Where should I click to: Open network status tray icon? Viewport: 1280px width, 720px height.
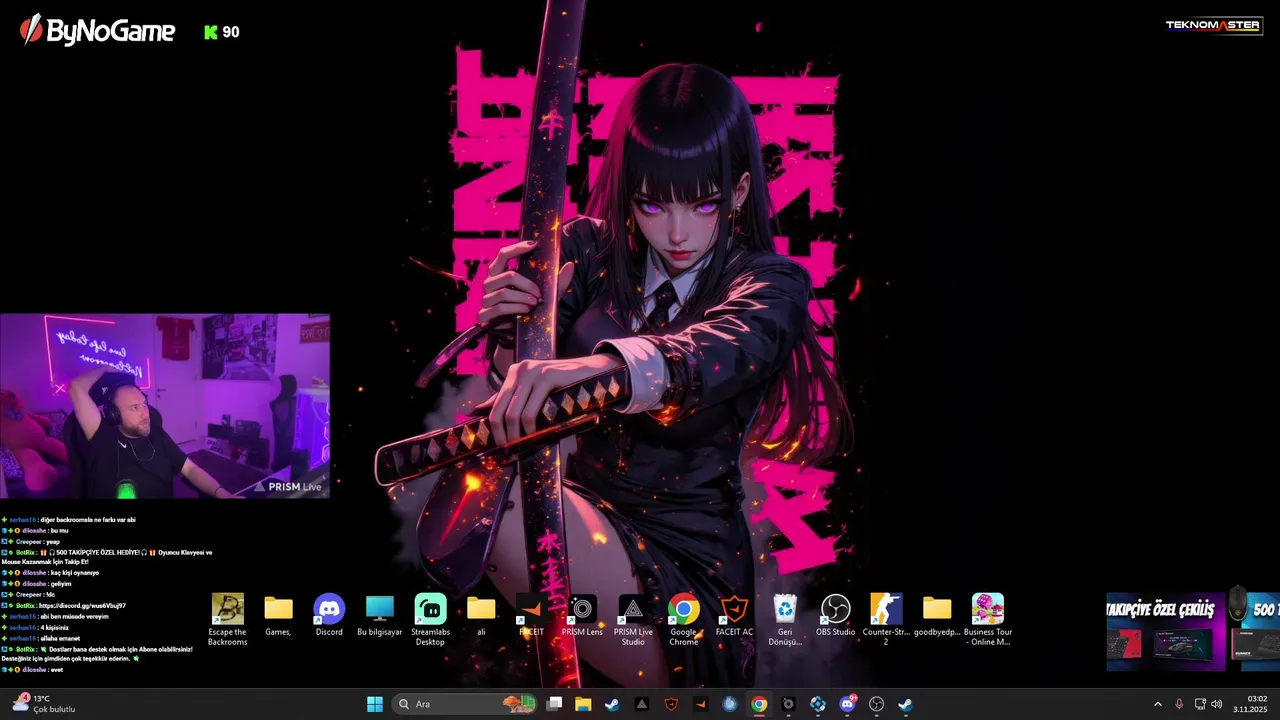coord(1200,704)
